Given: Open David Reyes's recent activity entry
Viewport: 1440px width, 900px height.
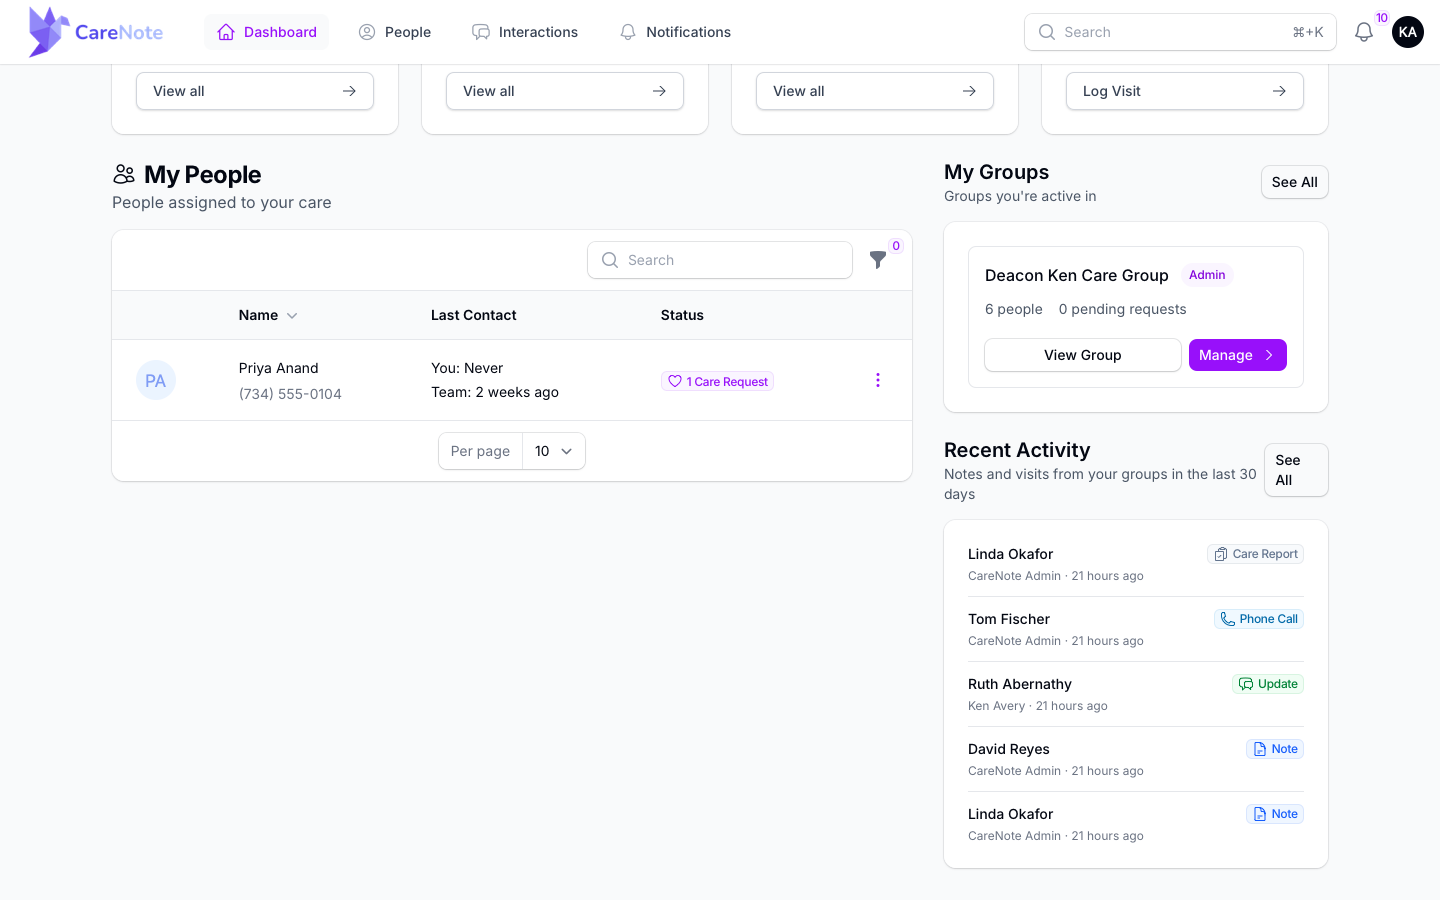Looking at the screenshot, I should (1136, 759).
